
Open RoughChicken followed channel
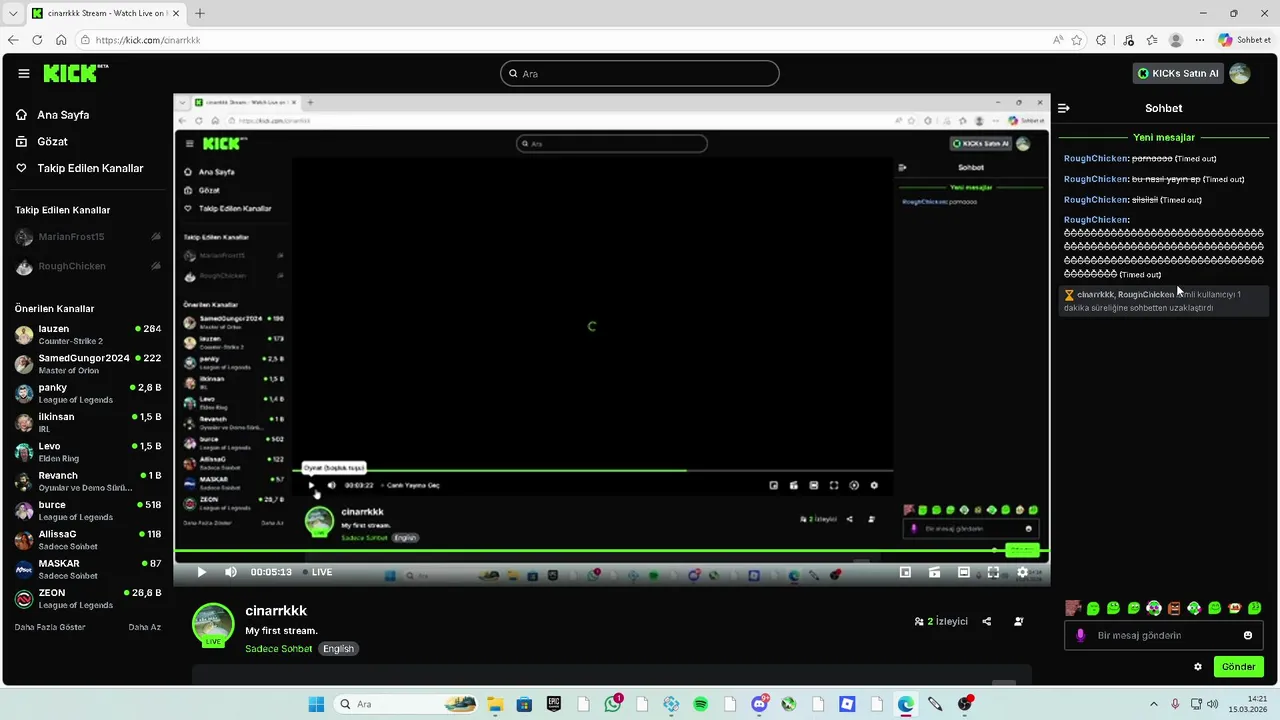87,267
